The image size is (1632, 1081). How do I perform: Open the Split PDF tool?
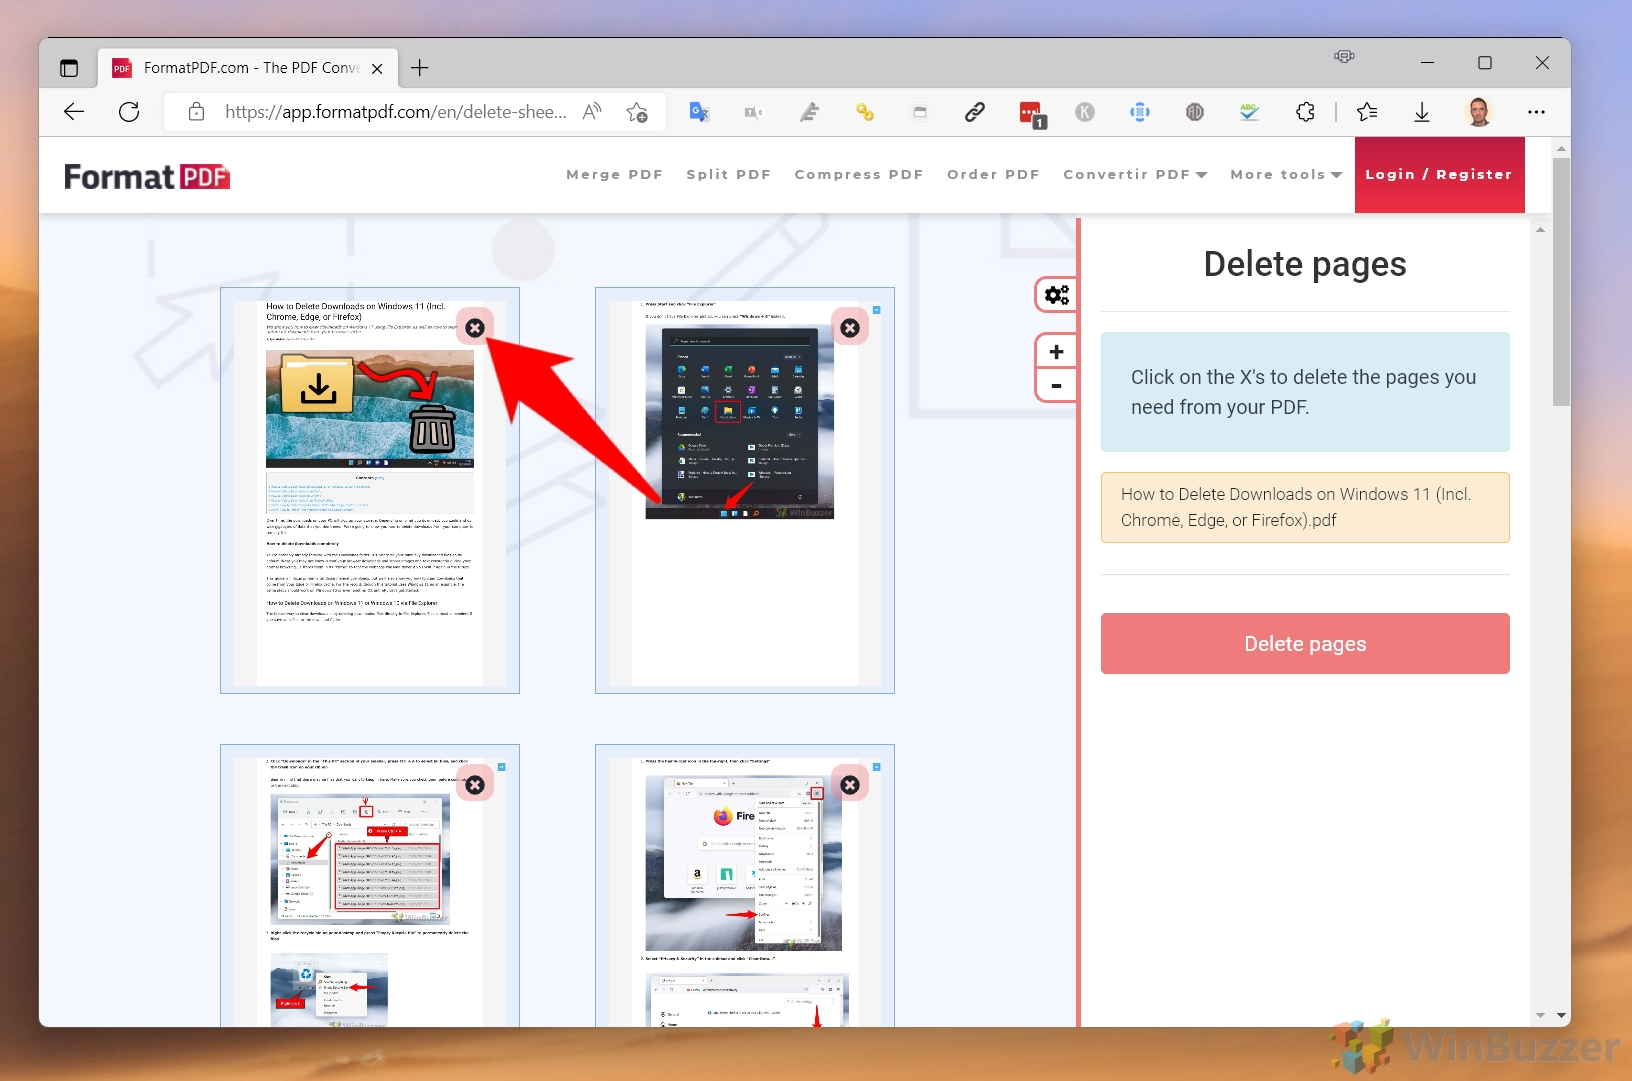click(x=729, y=174)
